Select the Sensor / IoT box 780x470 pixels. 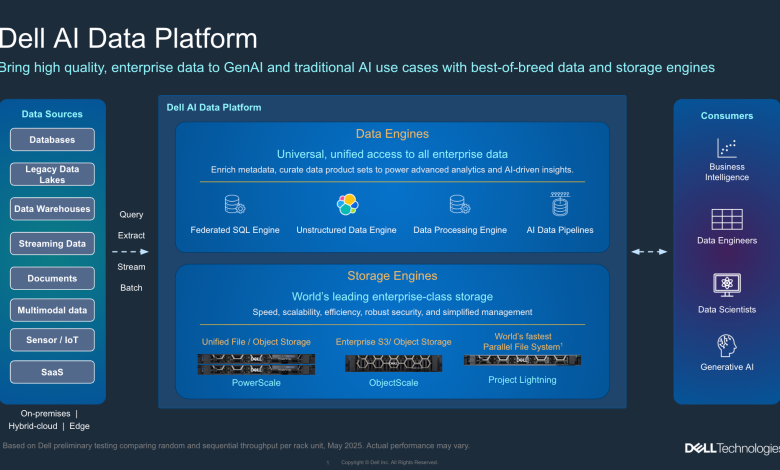pos(52,340)
